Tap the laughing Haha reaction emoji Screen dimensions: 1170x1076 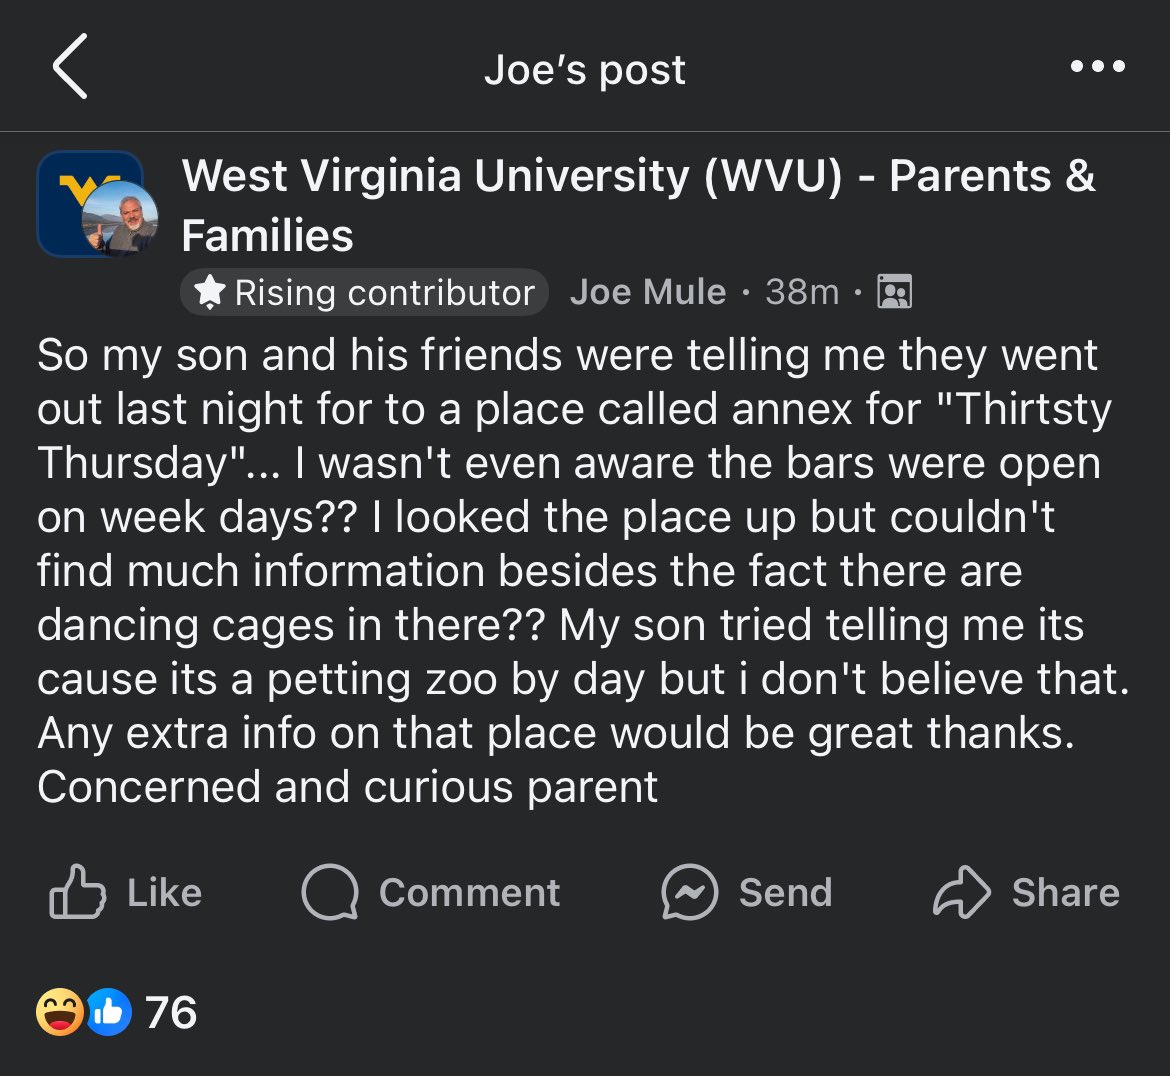pyautogui.click(x=60, y=1012)
